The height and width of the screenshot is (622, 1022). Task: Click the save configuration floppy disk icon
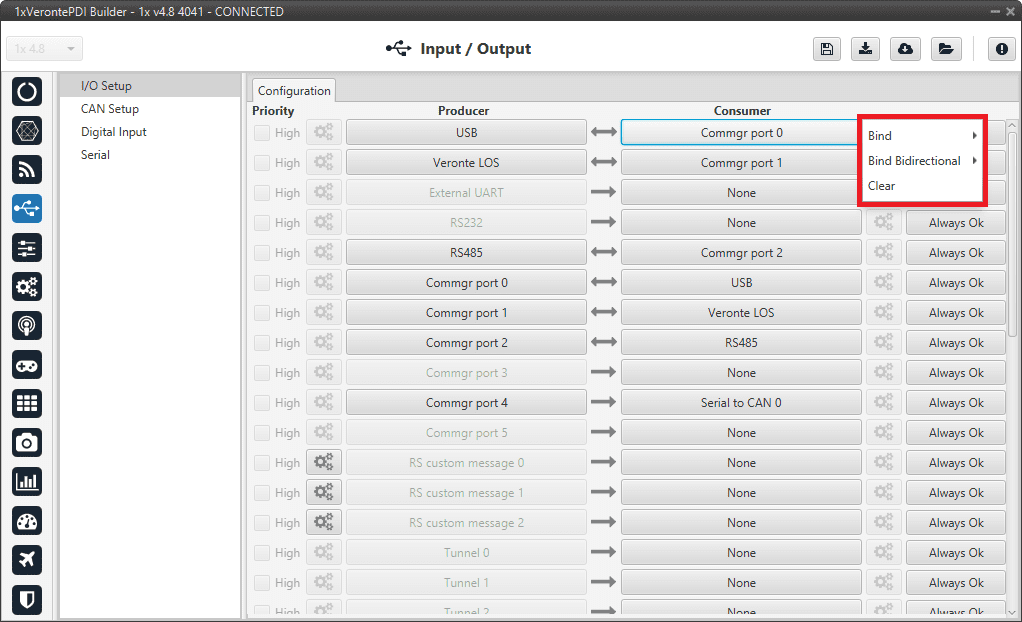click(x=826, y=49)
